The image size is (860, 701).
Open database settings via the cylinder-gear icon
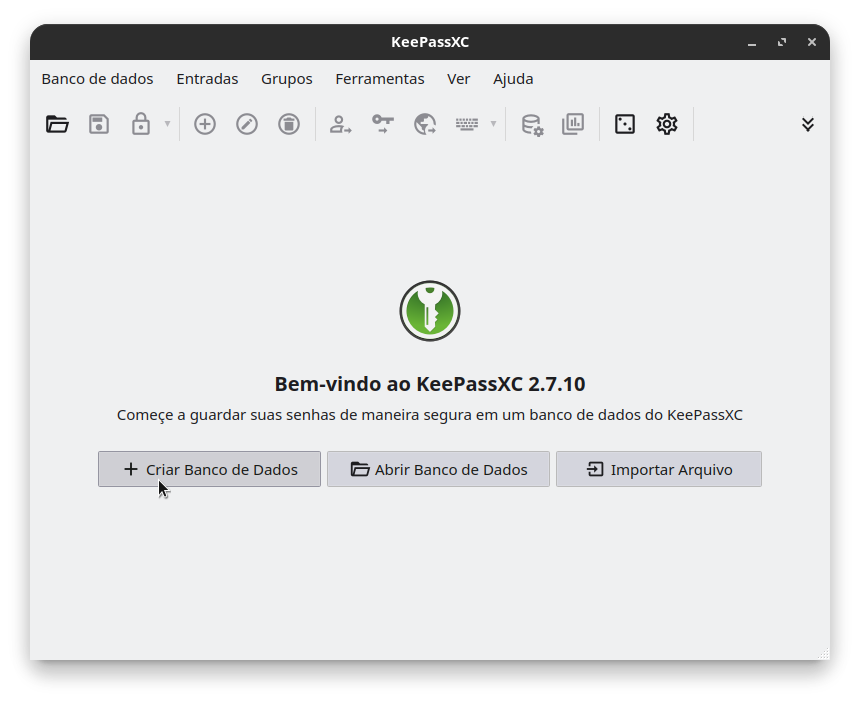point(531,125)
